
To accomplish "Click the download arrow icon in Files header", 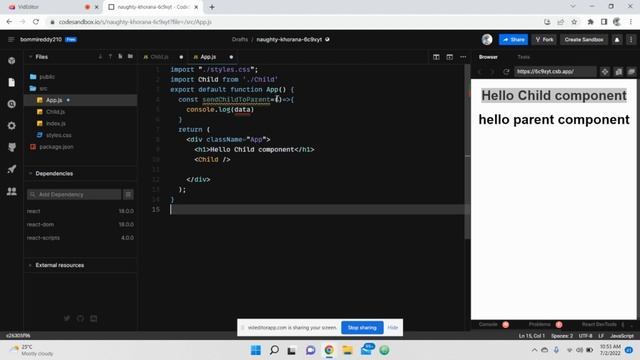I will pos(100,57).
